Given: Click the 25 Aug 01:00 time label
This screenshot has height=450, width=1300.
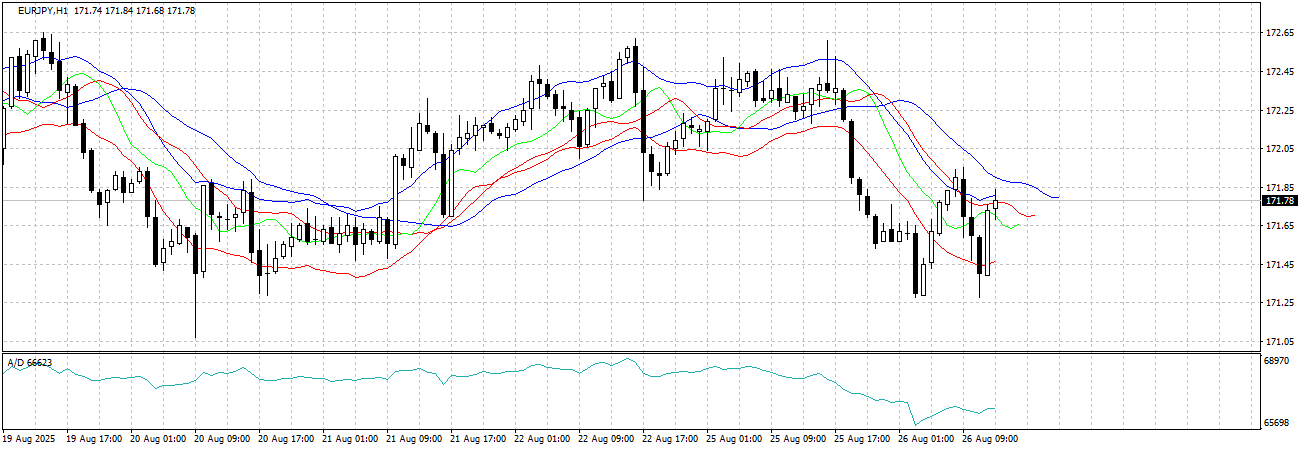Looking at the screenshot, I should (735, 439).
